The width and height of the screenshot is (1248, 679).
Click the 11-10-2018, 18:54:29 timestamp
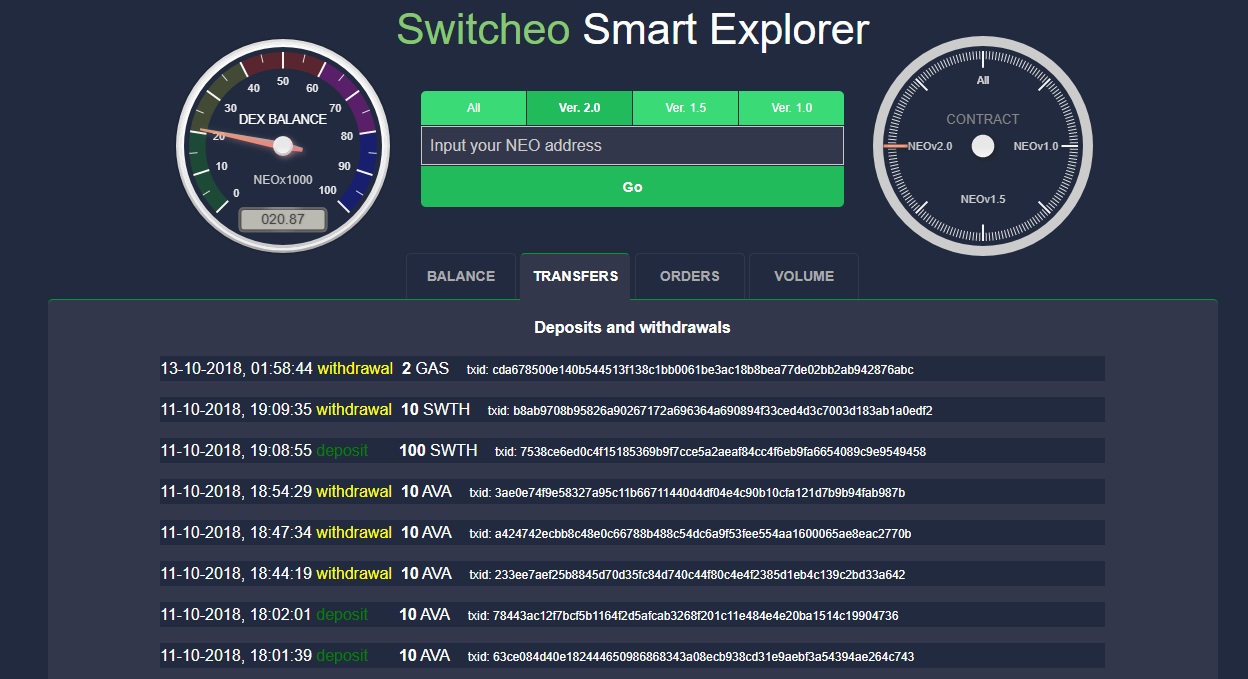237,492
